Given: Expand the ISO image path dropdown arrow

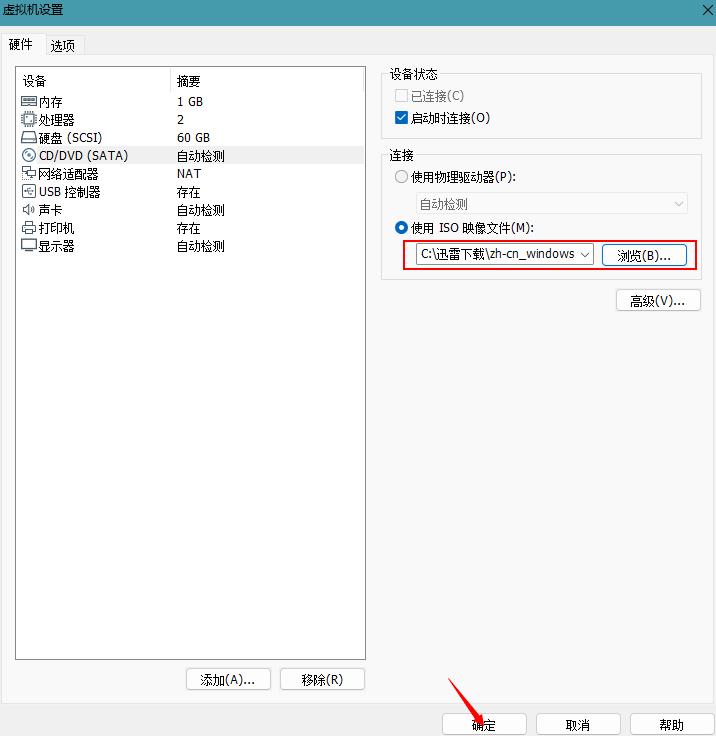Looking at the screenshot, I should coord(585,254).
